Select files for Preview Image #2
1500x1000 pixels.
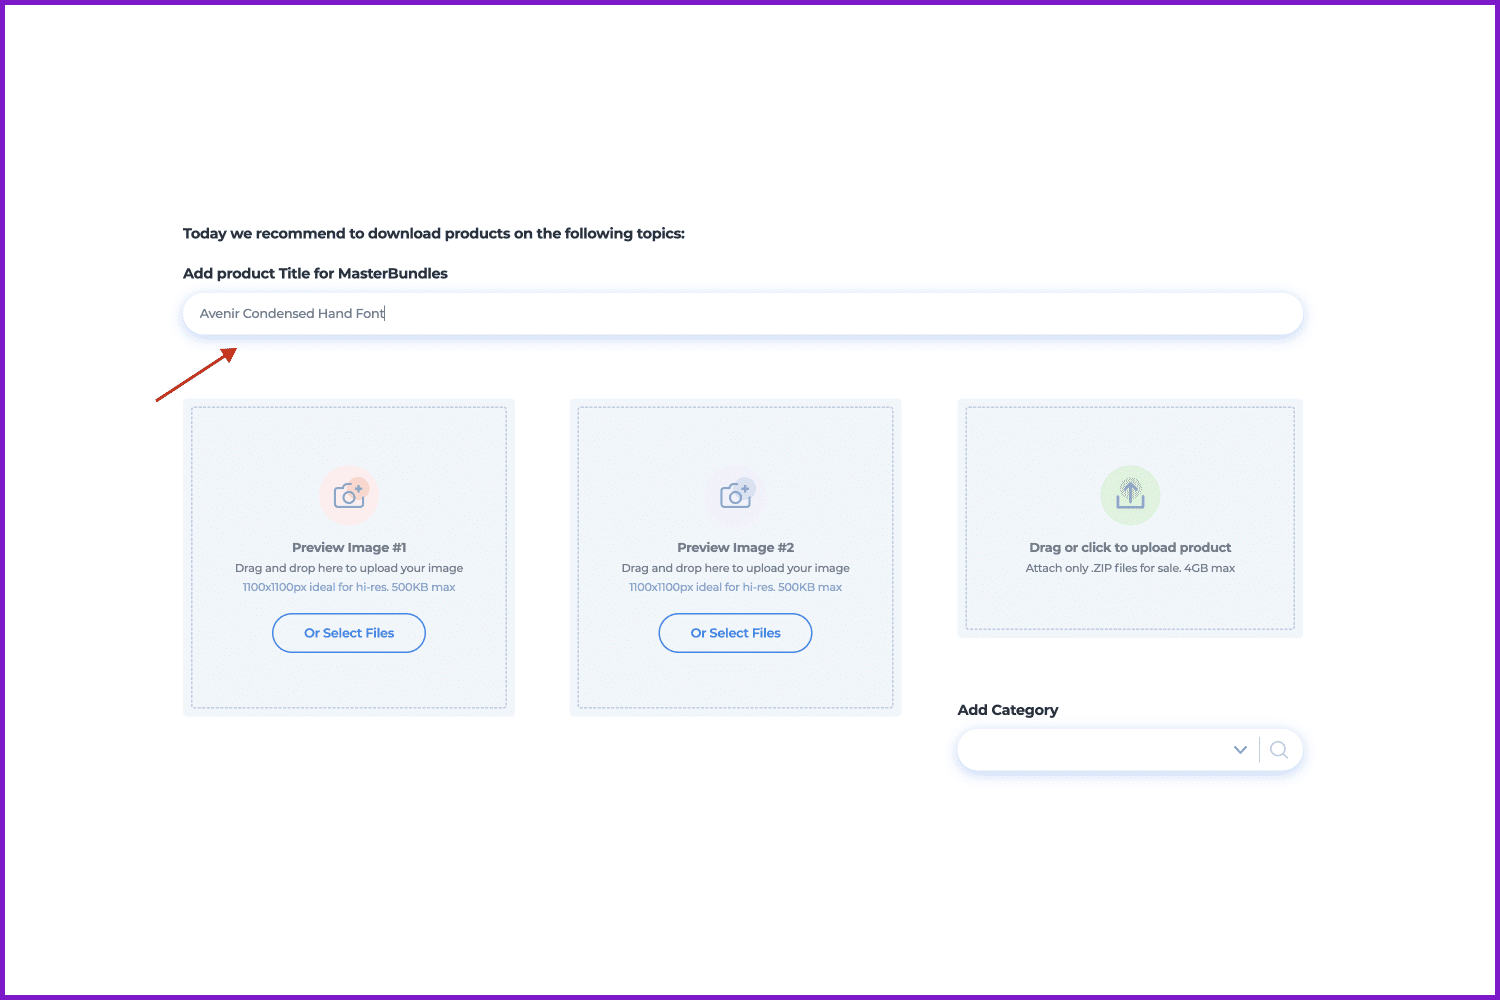click(736, 633)
